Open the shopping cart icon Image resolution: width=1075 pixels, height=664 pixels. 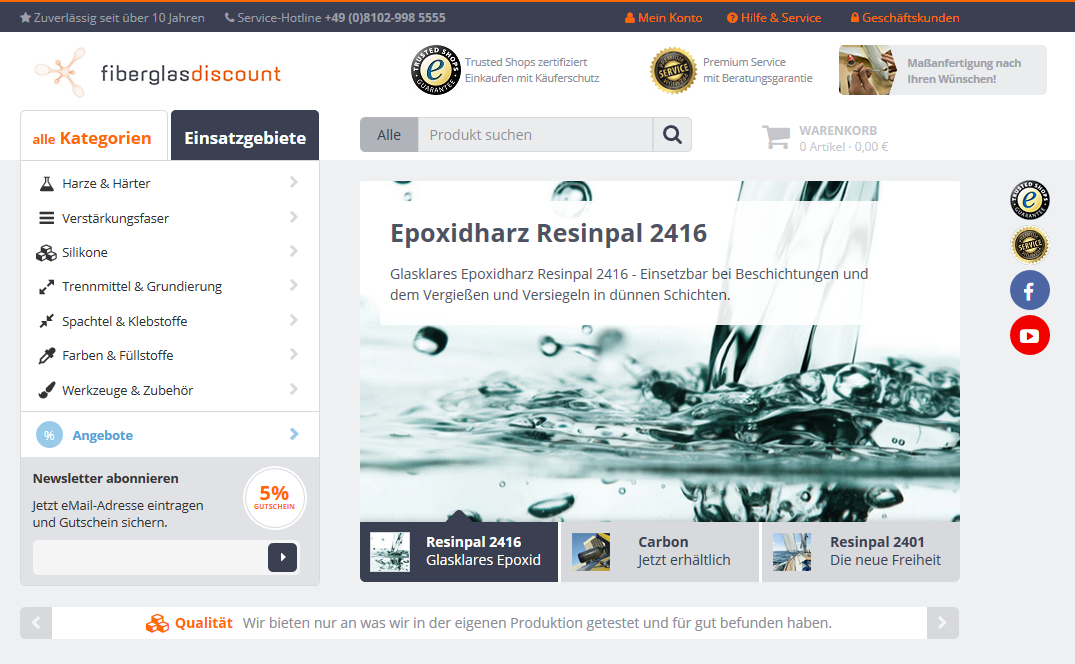[x=776, y=137]
